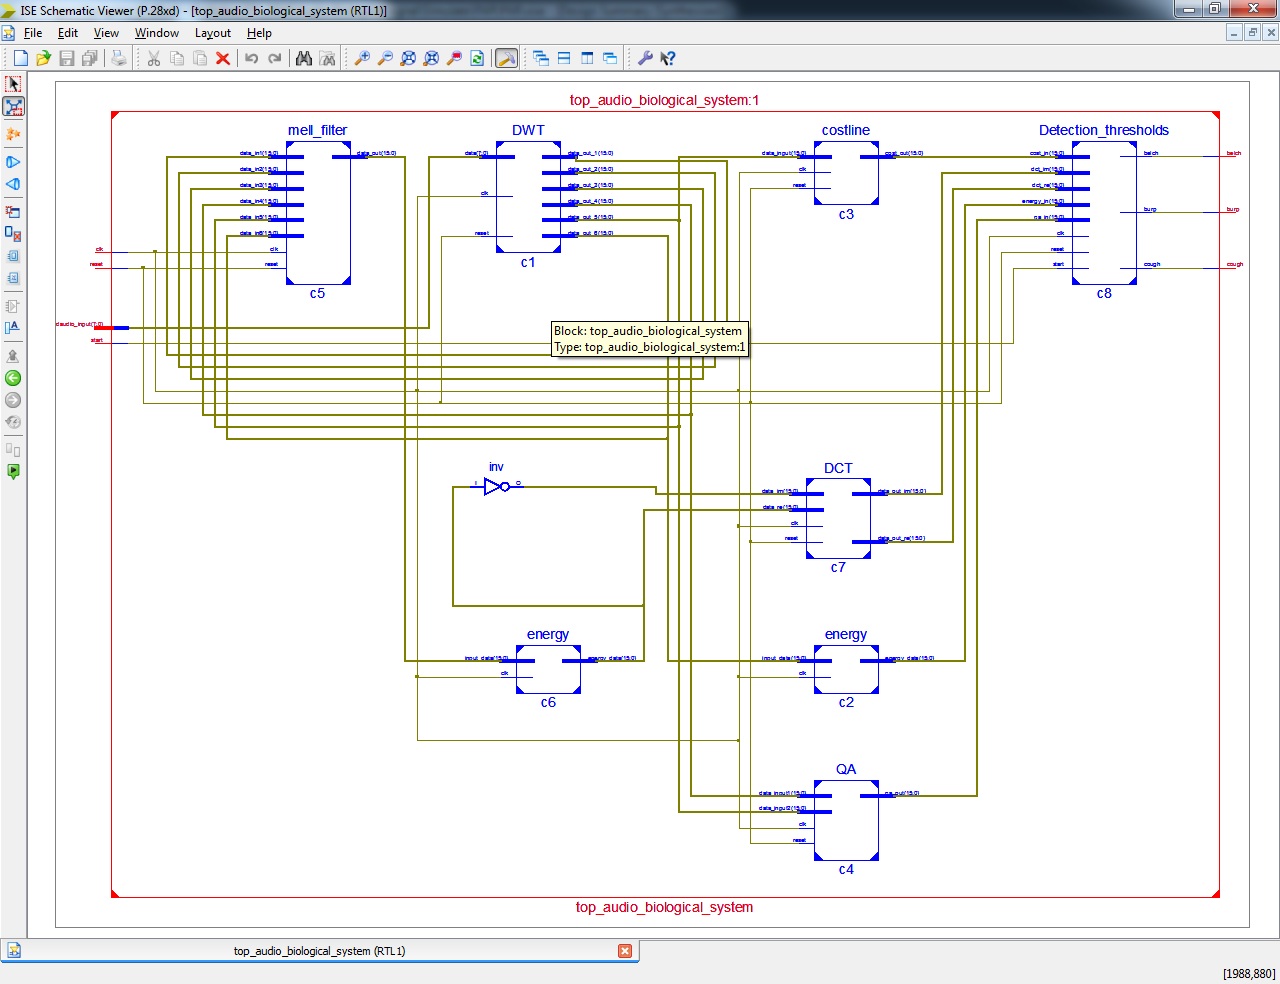Select the costline block c3
The width and height of the screenshot is (1280, 984).
coord(846,173)
